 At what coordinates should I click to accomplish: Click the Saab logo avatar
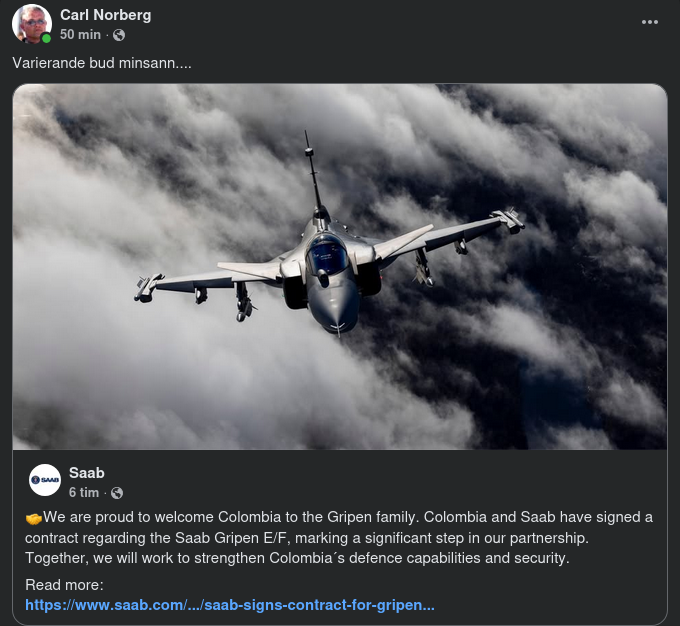tap(45, 480)
